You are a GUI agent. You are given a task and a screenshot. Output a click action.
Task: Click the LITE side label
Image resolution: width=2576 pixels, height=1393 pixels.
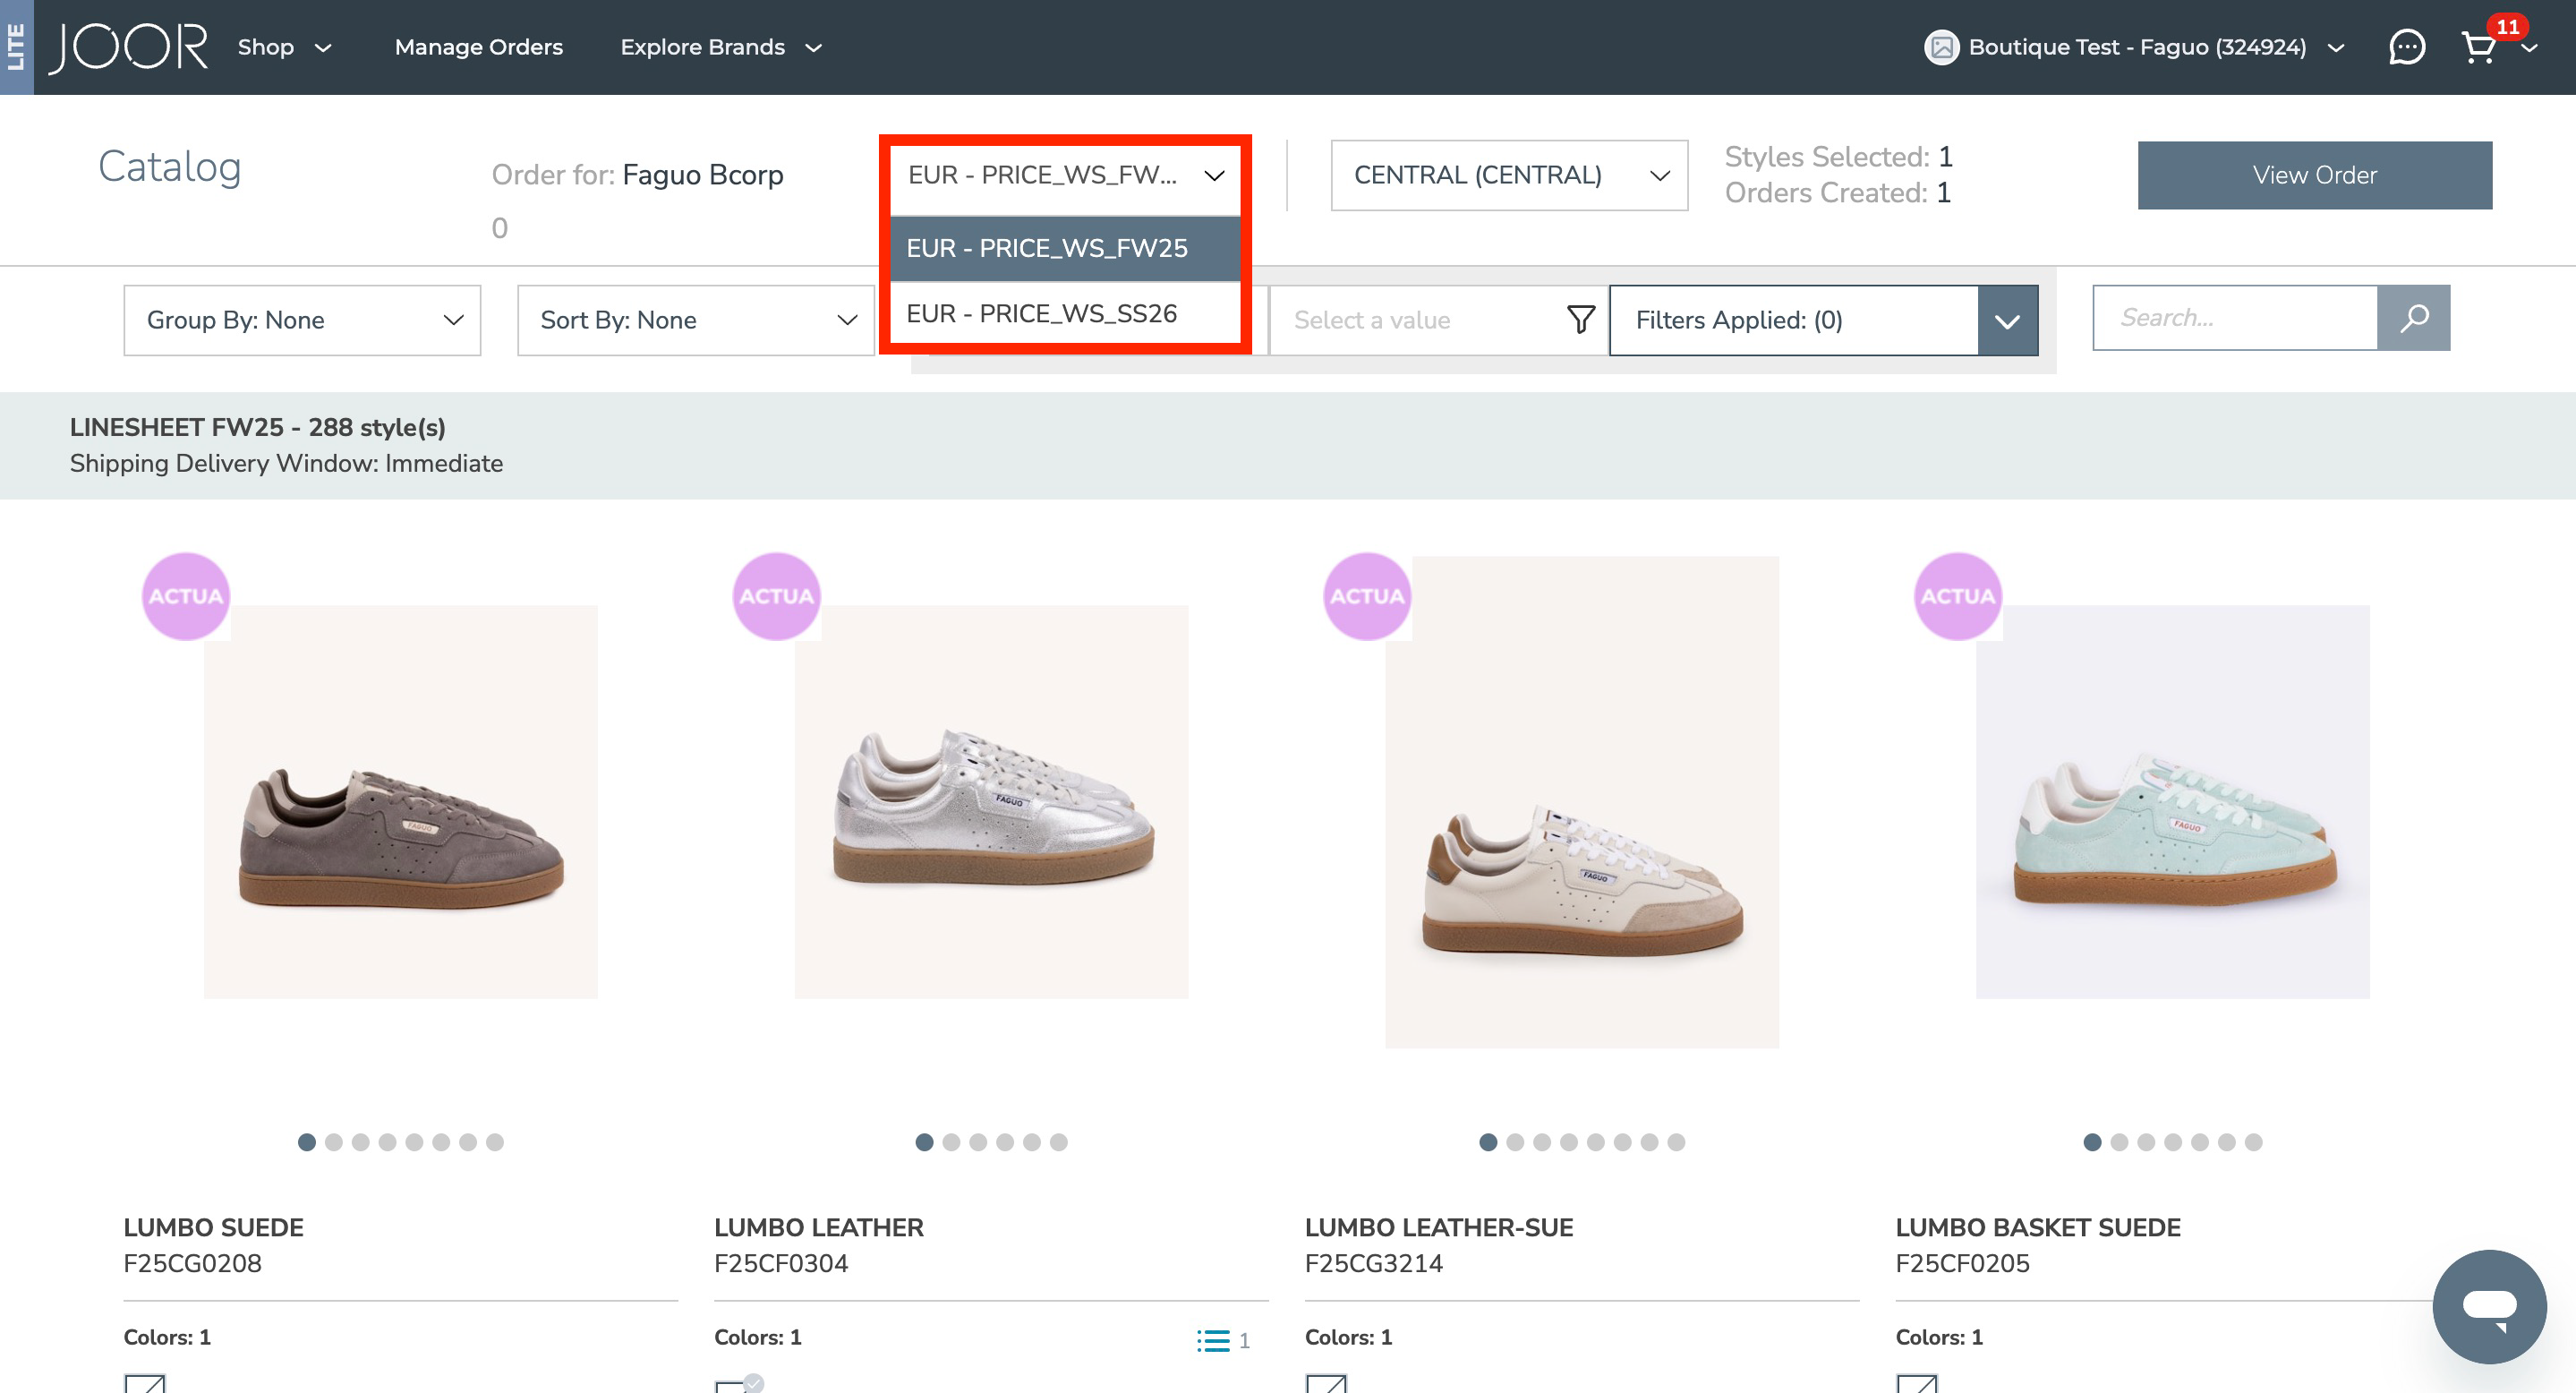tap(16, 47)
